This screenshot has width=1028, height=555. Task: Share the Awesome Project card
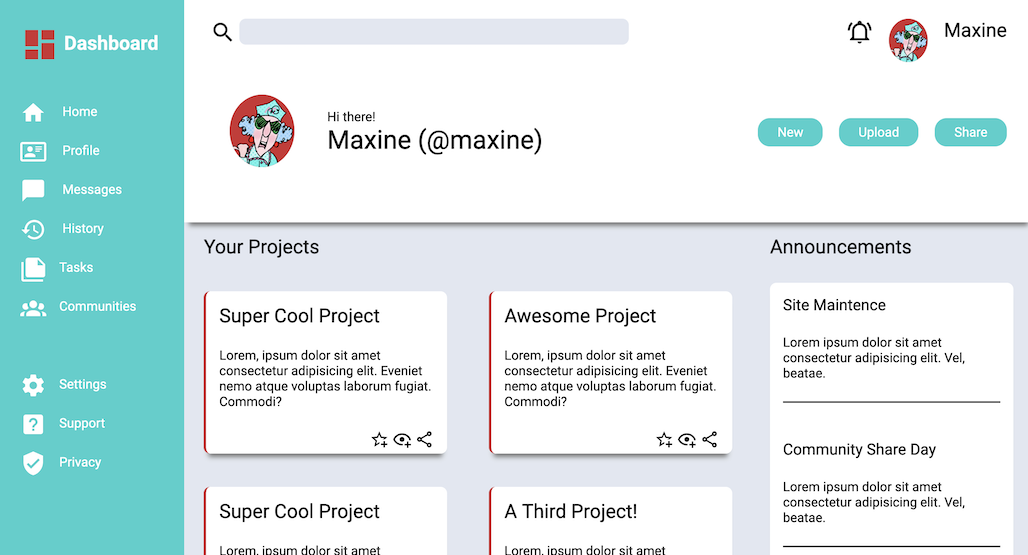[x=710, y=439]
